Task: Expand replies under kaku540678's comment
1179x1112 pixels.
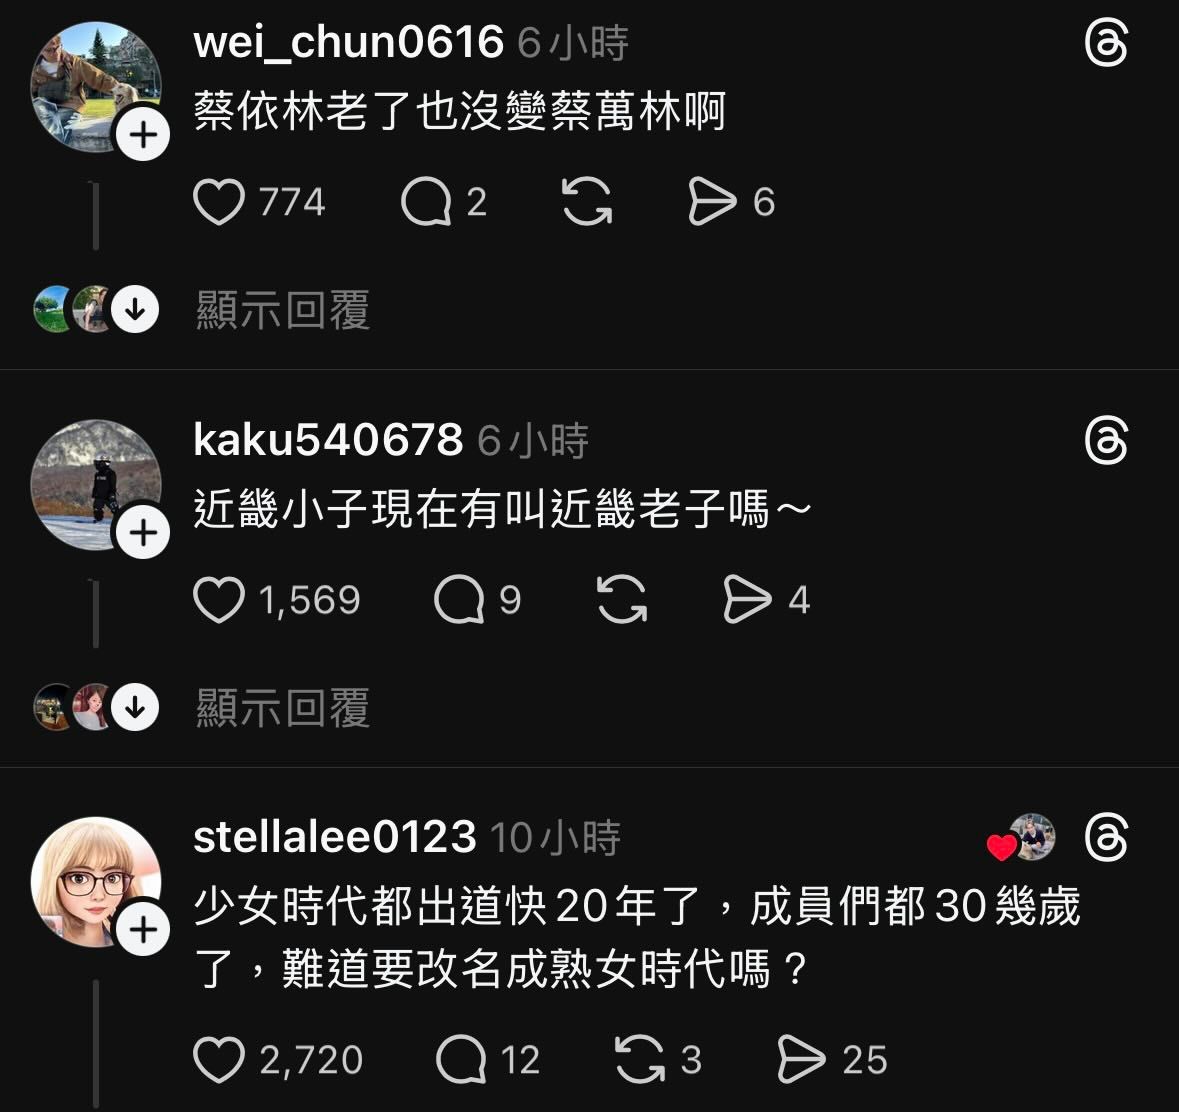Action: coord(283,707)
